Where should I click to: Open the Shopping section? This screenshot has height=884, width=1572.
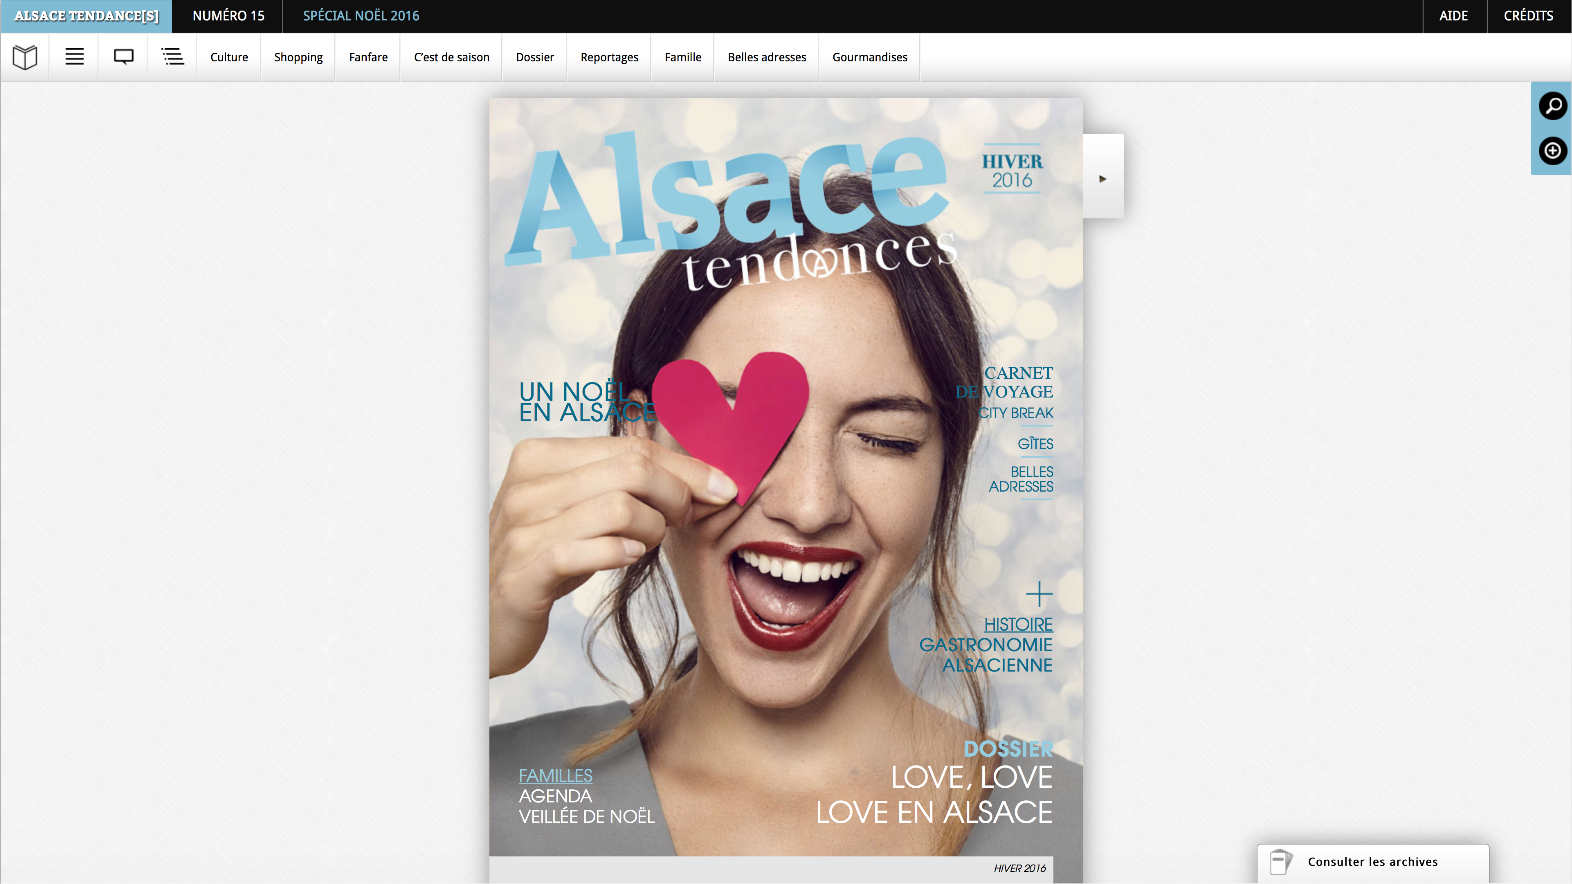point(298,58)
